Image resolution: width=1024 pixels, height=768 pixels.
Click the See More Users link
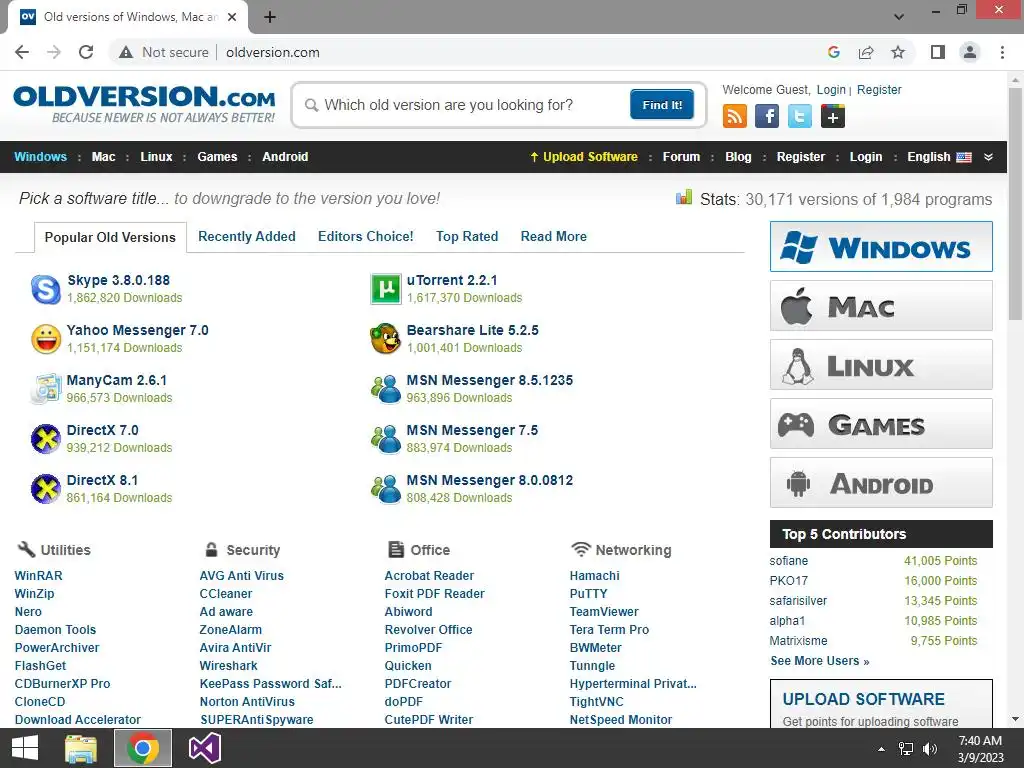(x=820, y=661)
